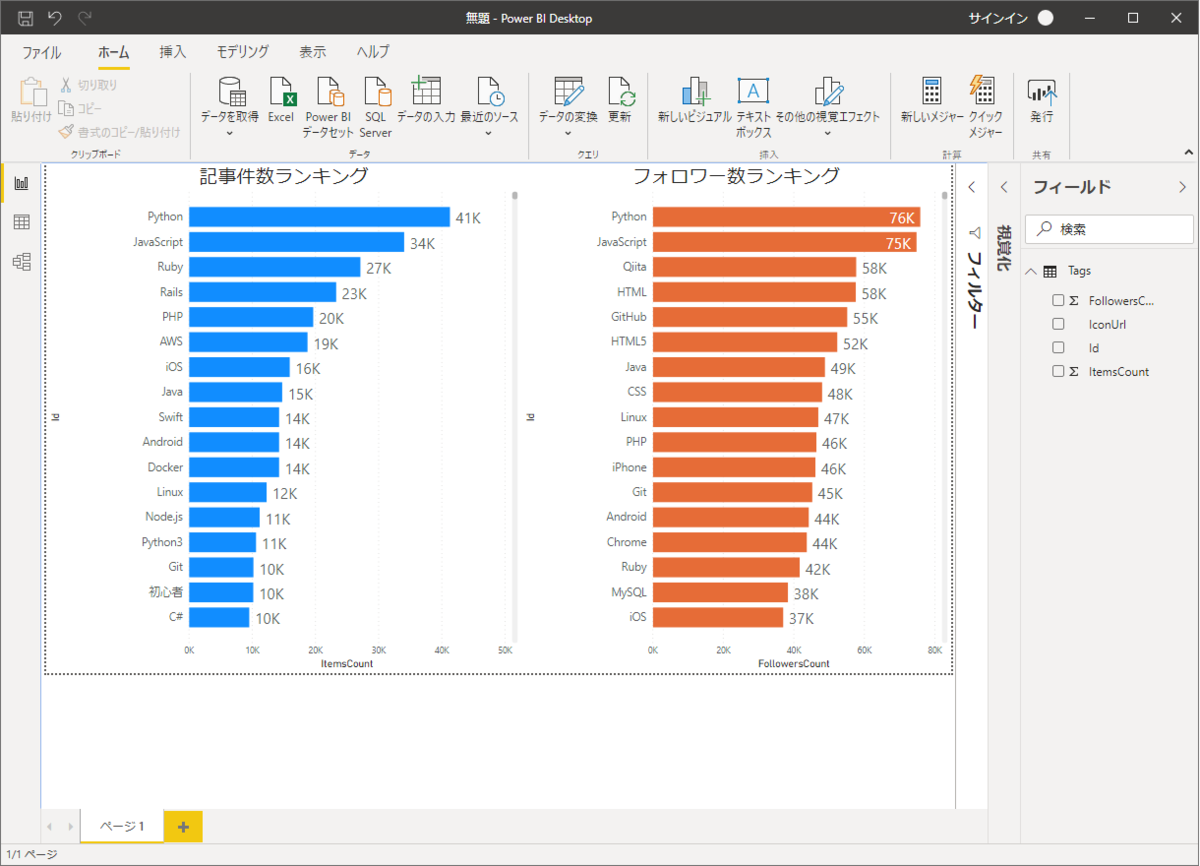The width and height of the screenshot is (1200, 866).
Task: Open the データを取得 dropdown arrow
Action: tap(229, 133)
